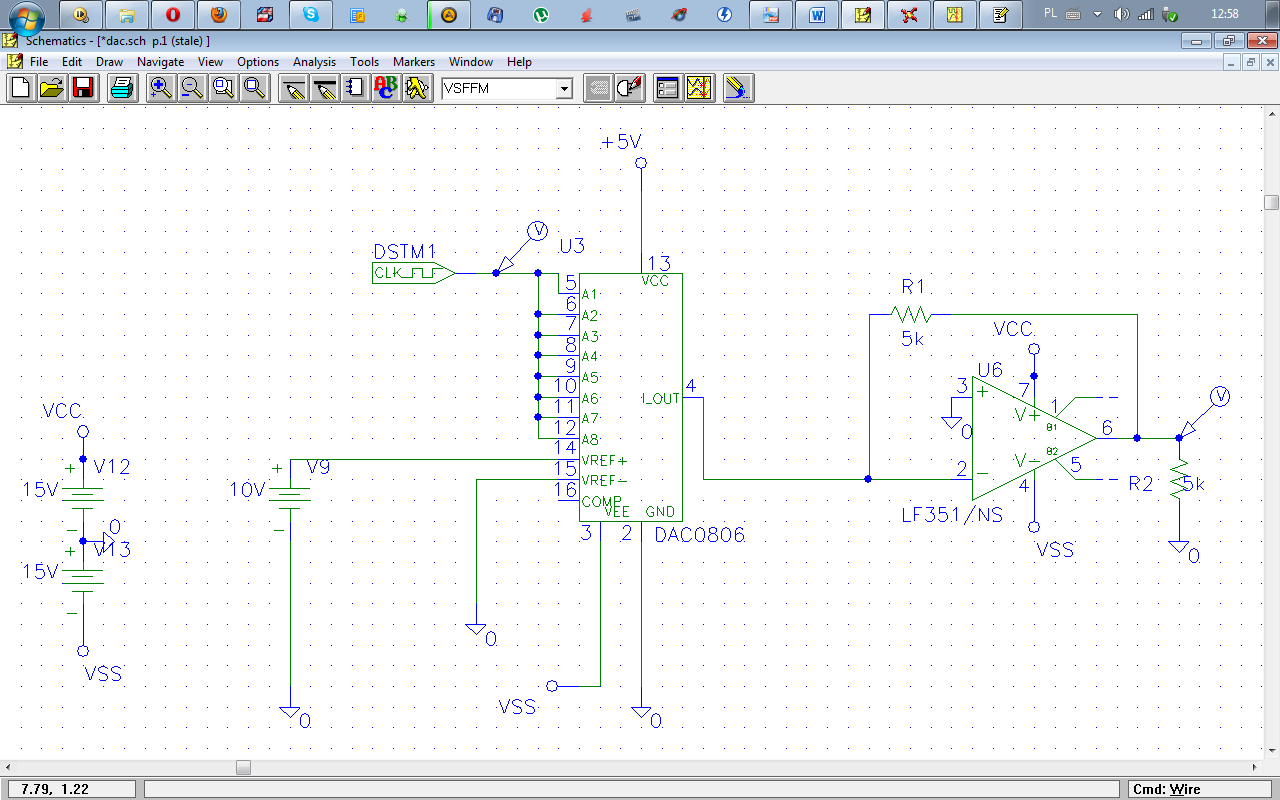This screenshot has width=1280, height=800.
Task: Print the schematic using the printer icon
Action: [x=122, y=88]
